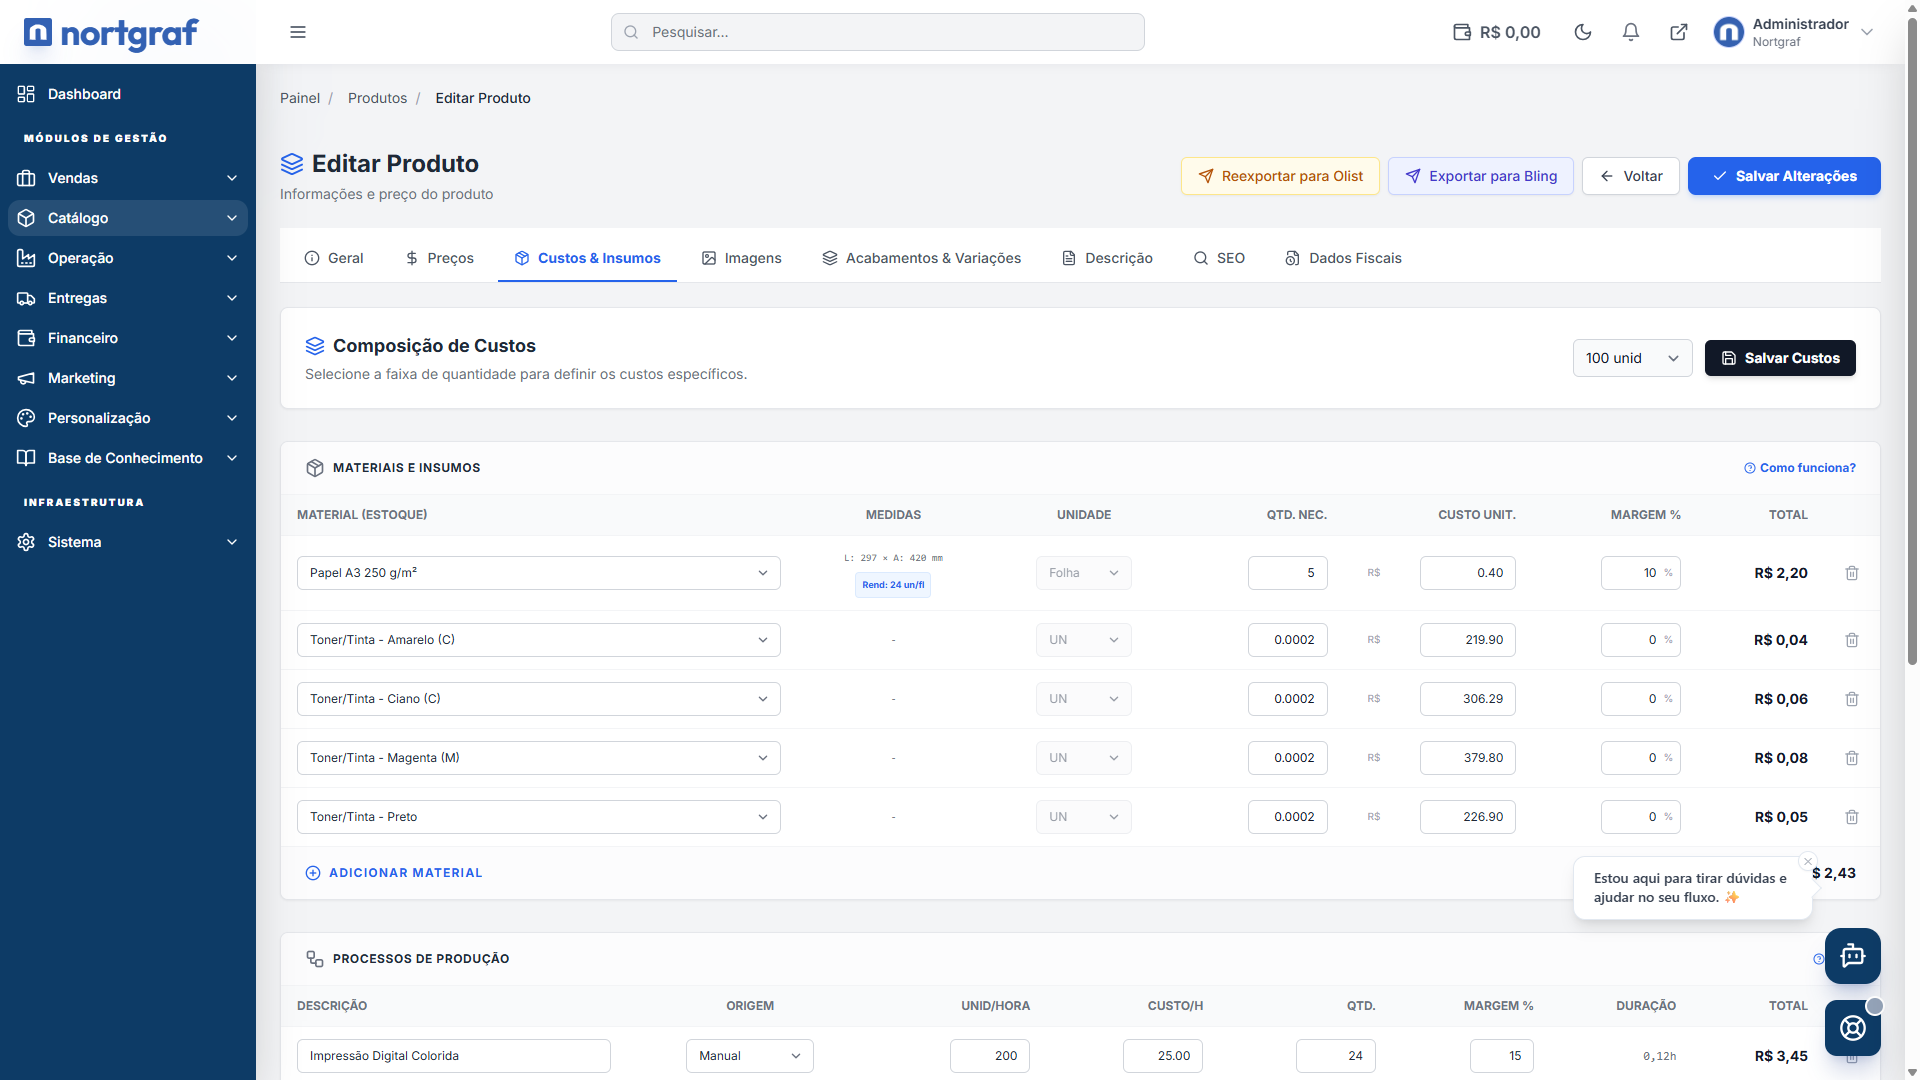1920x1080 pixels.
Task: Delete the Toner Ciano row
Action: click(1852, 699)
